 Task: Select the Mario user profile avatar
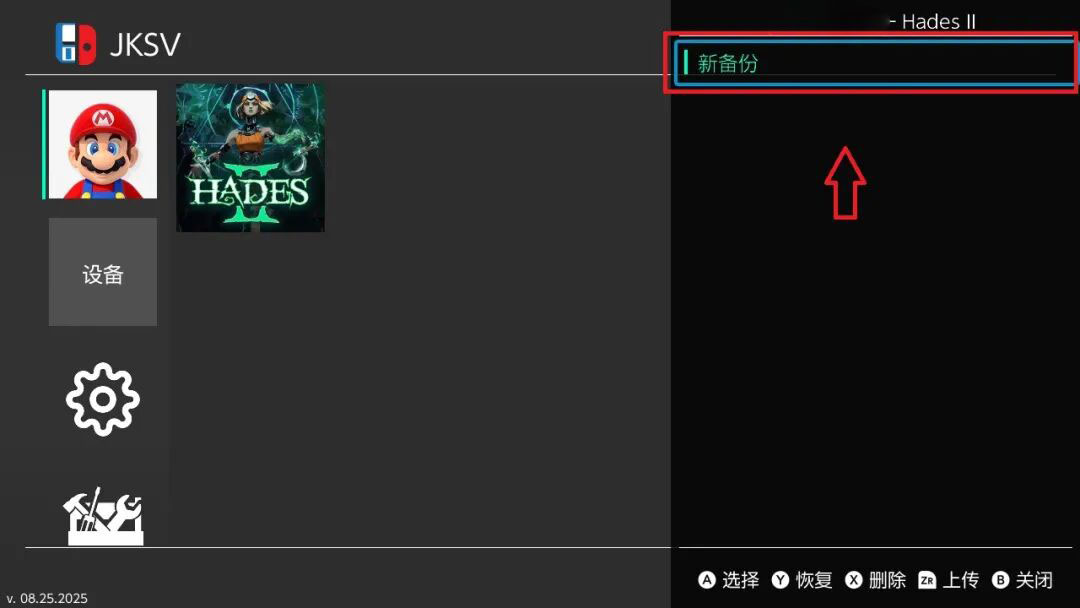click(103, 145)
